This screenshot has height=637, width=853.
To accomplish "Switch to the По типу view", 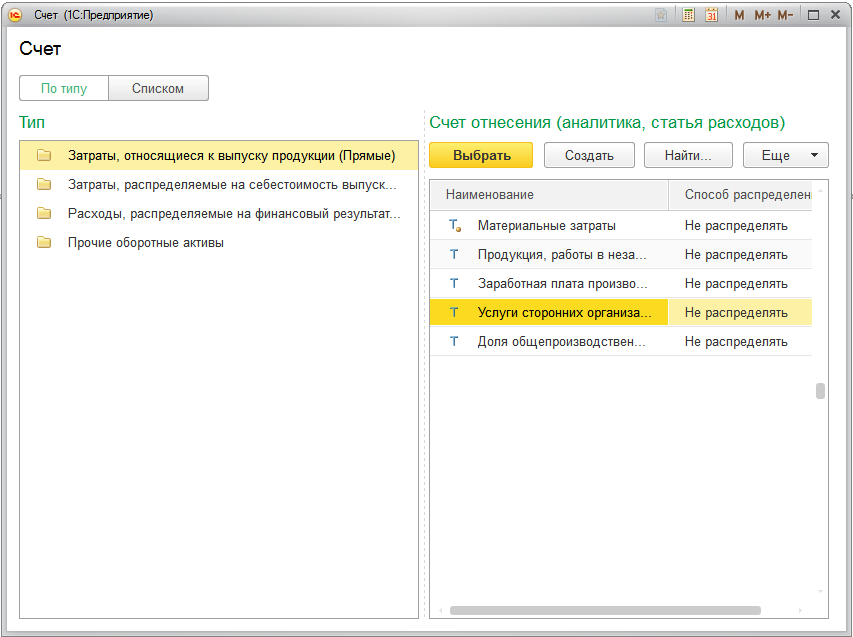I will (x=64, y=88).
